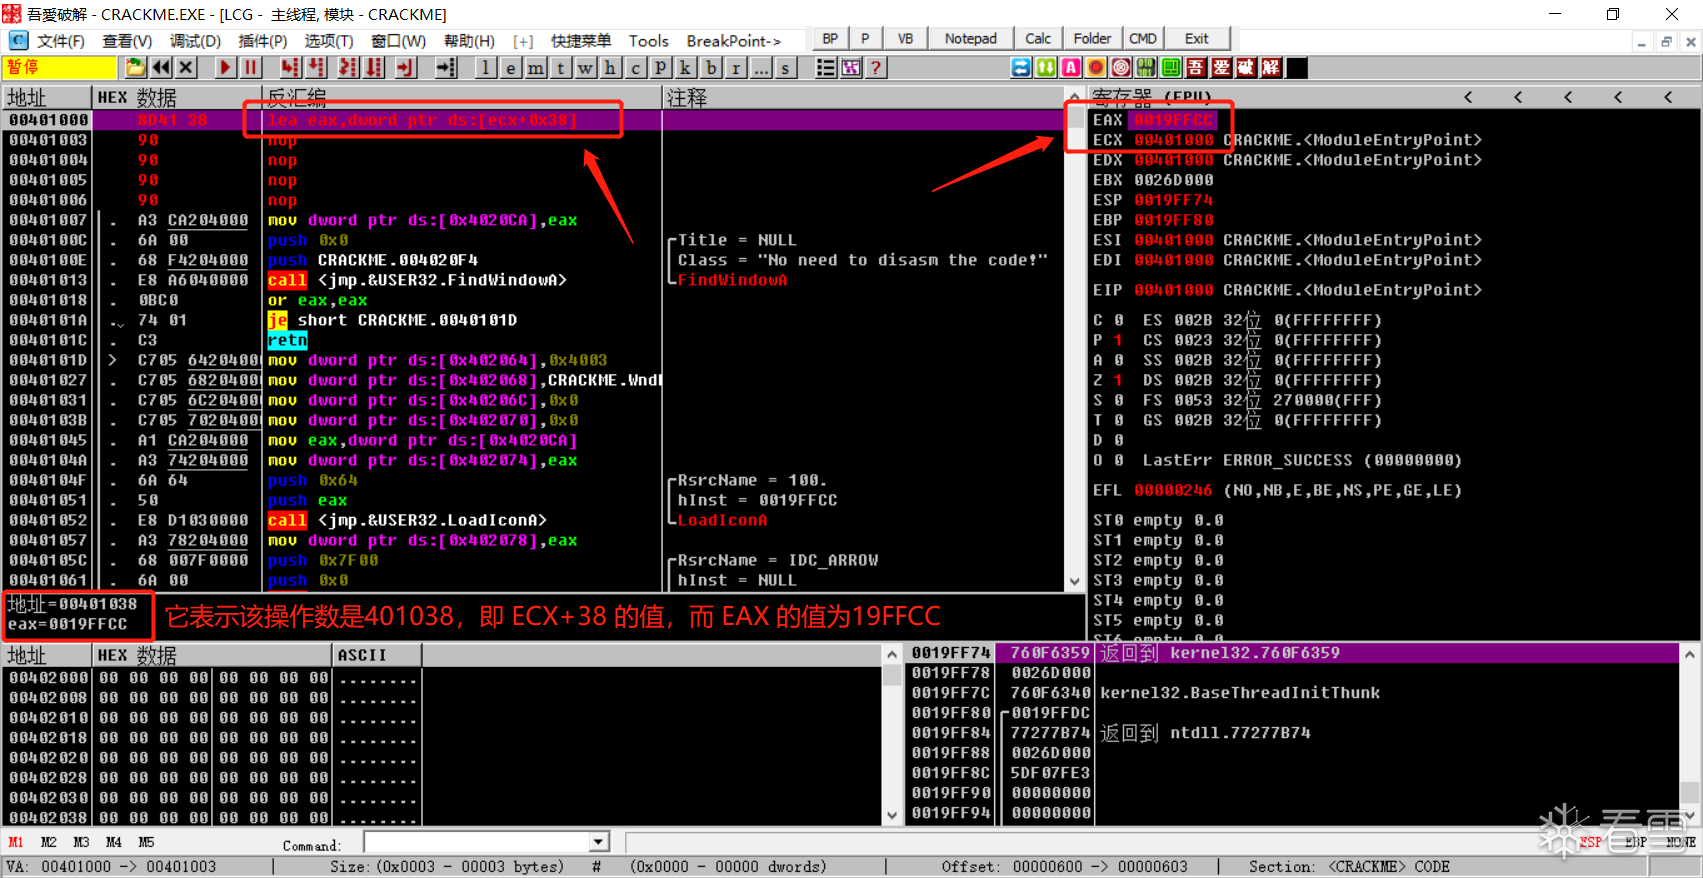Show the Log window with 'l' button
Screen dimensions: 1703x878
pyautogui.click(x=485, y=67)
